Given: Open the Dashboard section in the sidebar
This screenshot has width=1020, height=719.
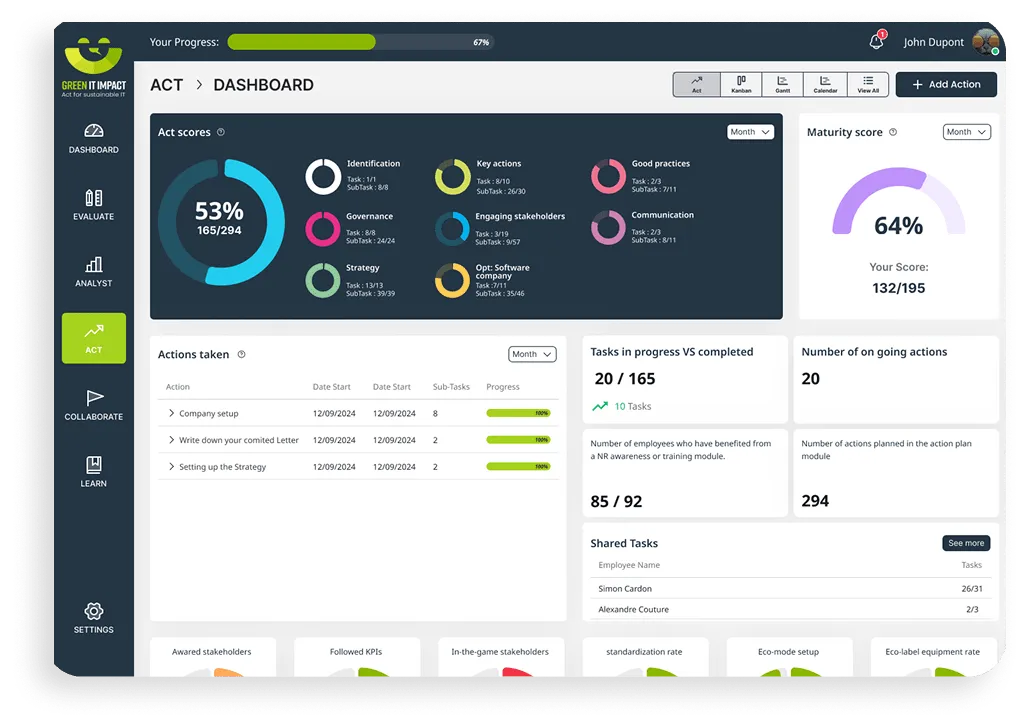Looking at the screenshot, I should [x=93, y=139].
